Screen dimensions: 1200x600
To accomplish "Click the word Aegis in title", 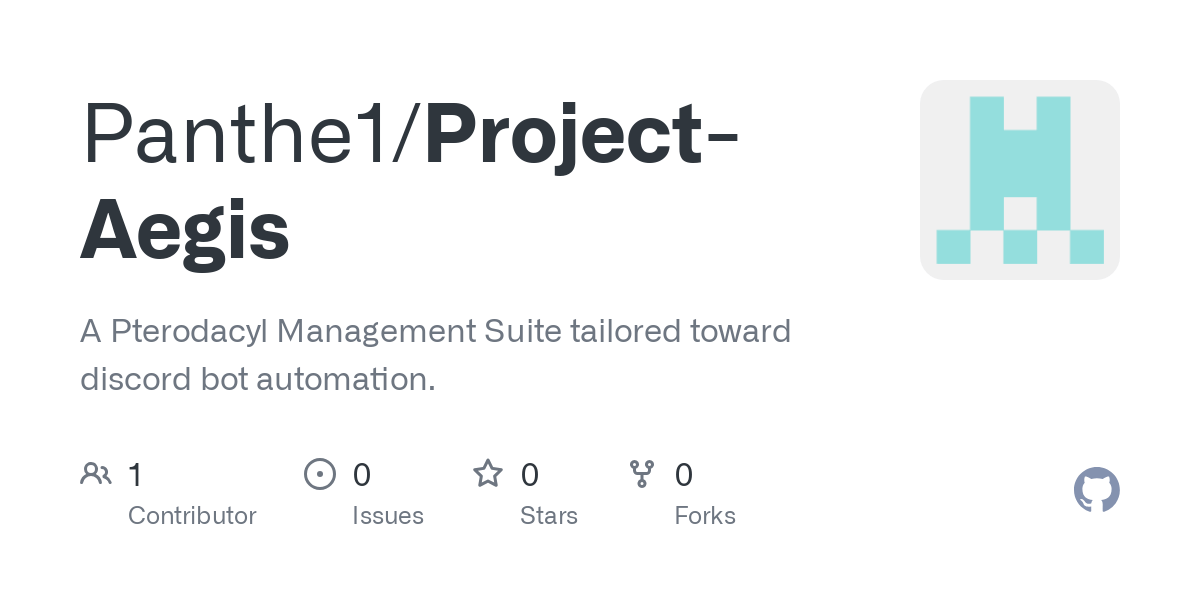I will [x=185, y=230].
